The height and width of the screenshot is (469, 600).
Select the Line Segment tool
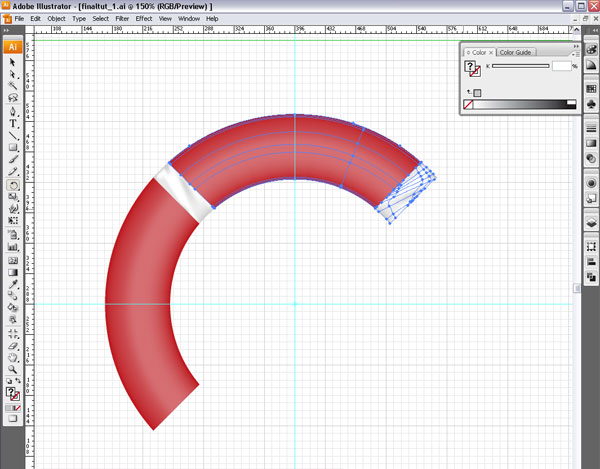coord(13,135)
